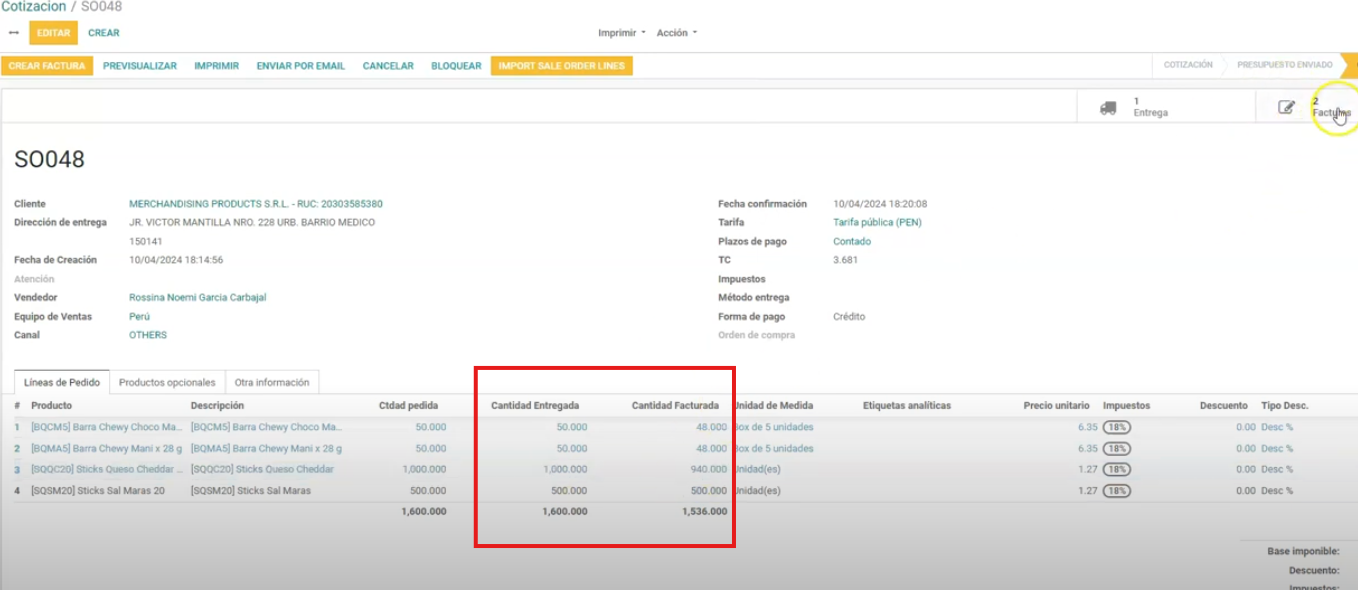Click 18% tax tag on first line
This screenshot has height=590, width=1358.
[1117, 428]
